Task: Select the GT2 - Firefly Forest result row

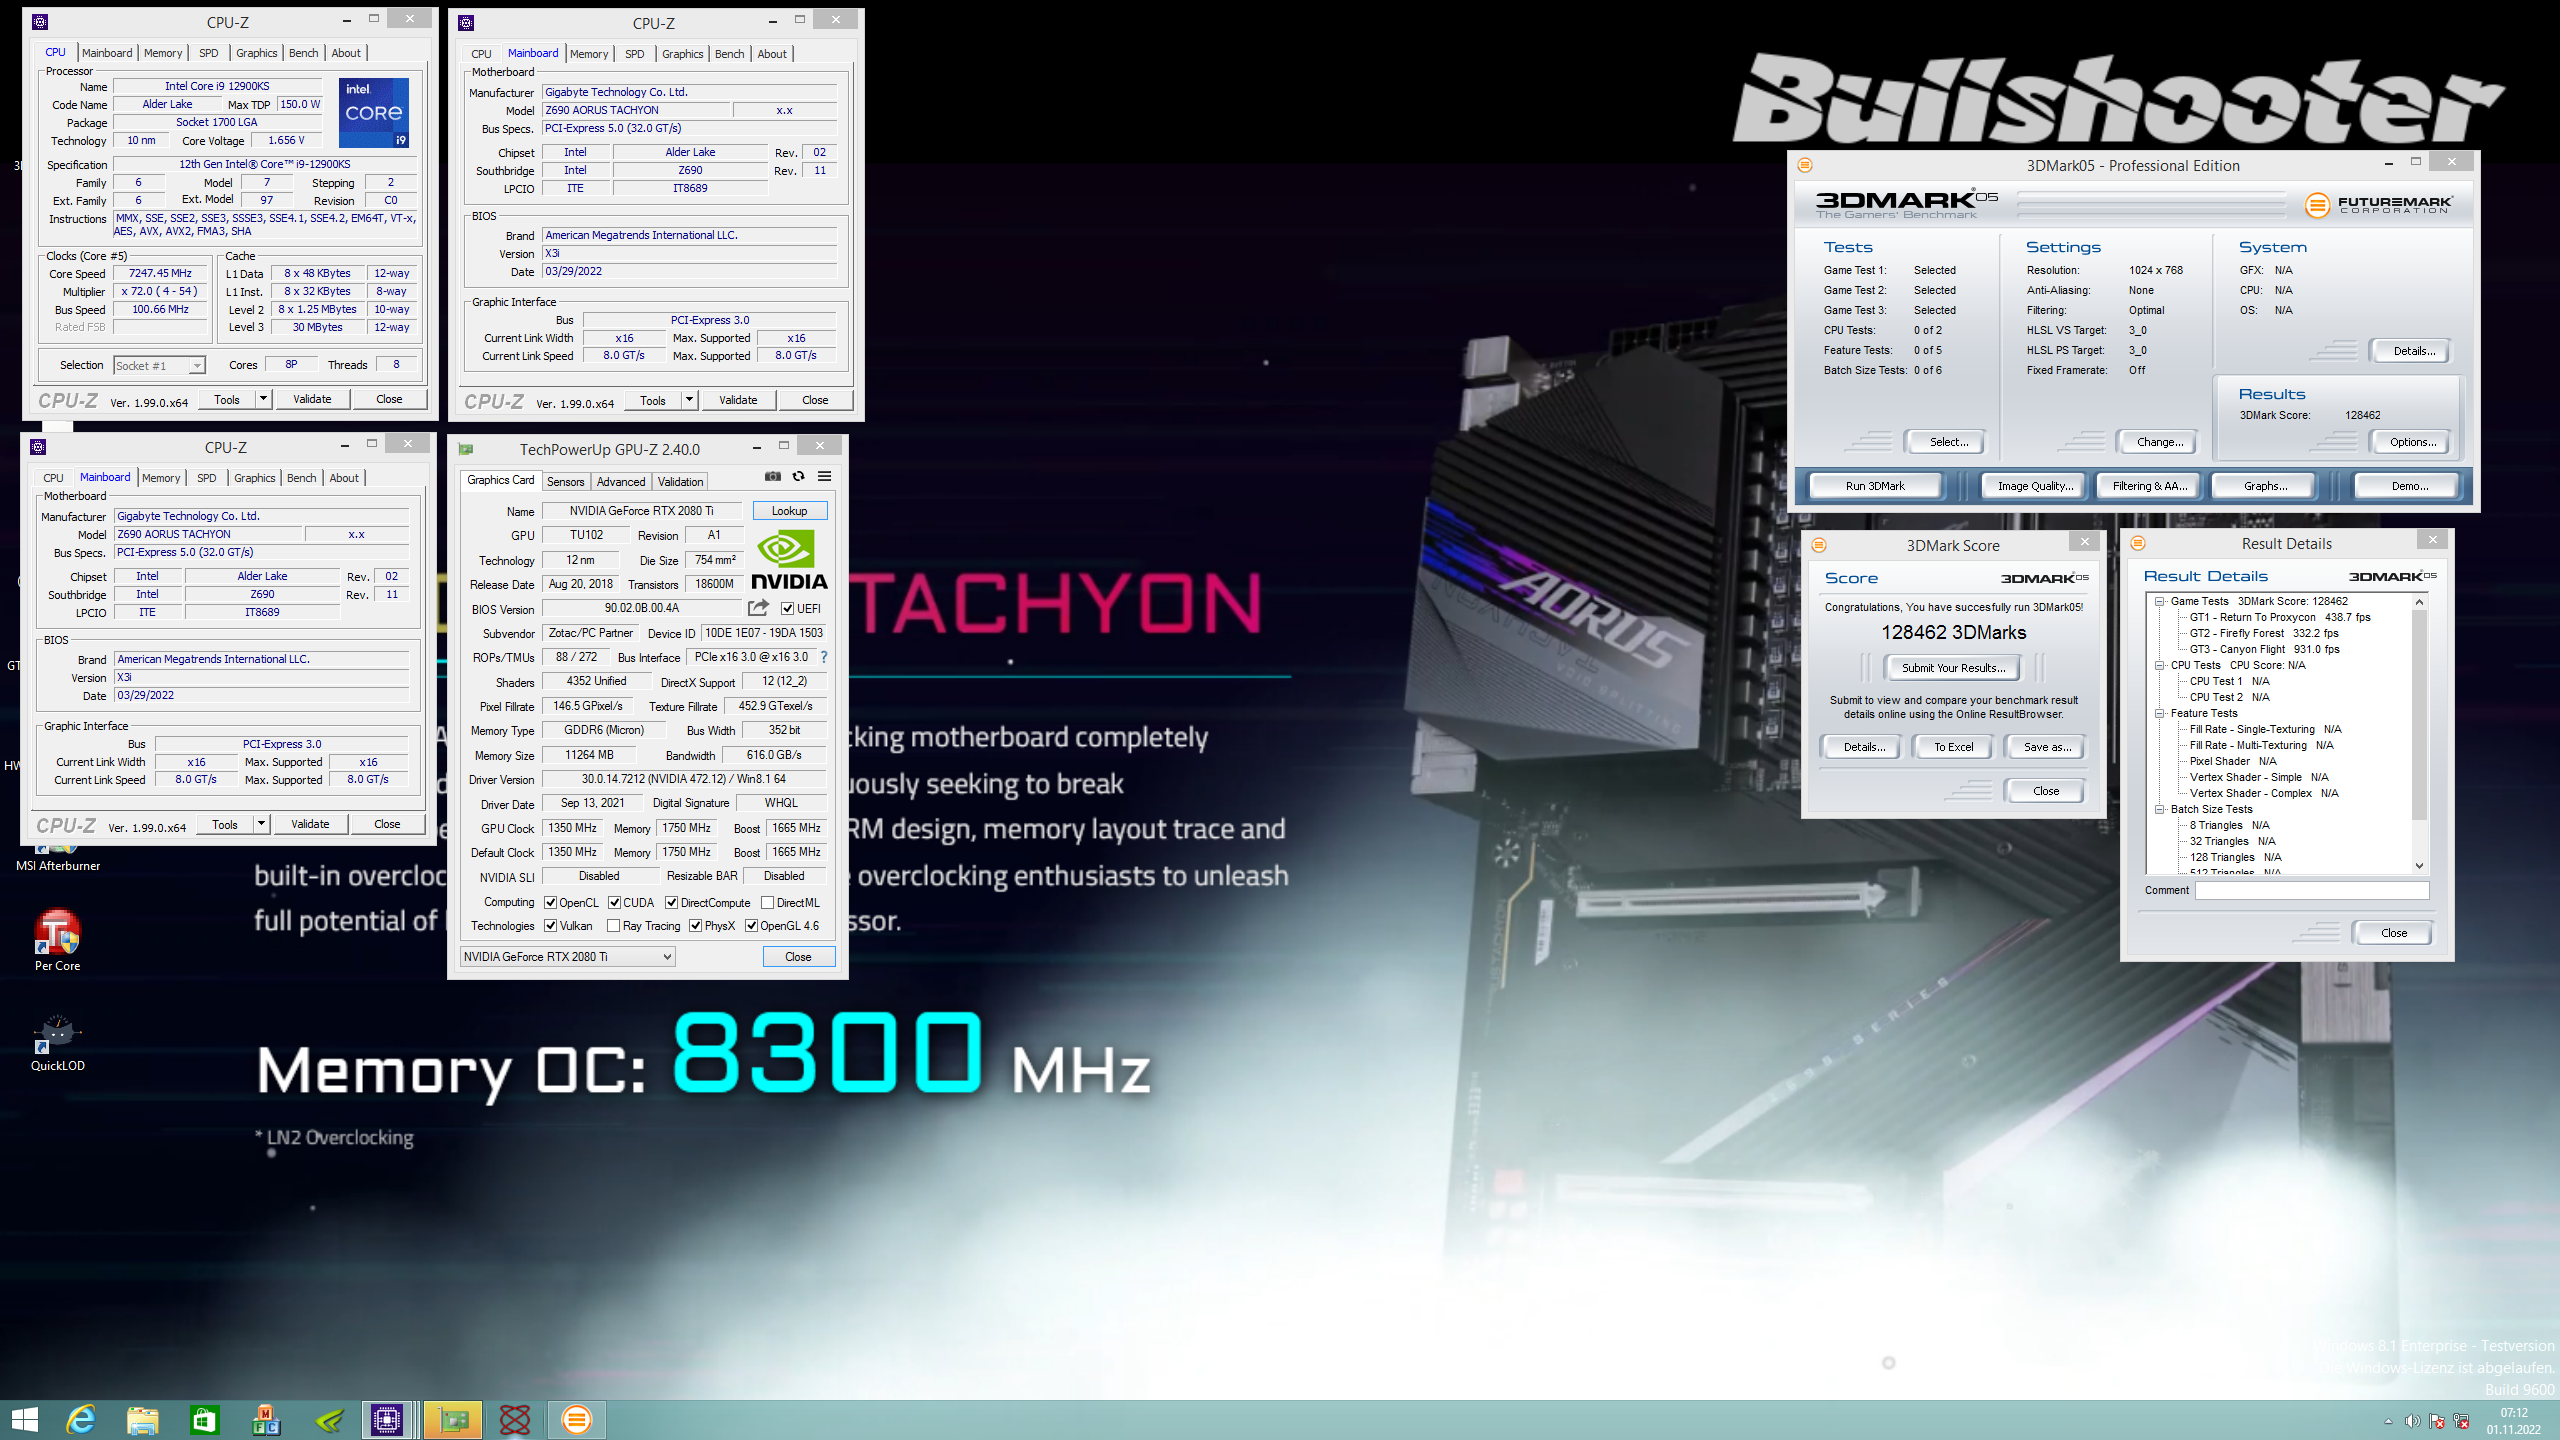Action: (2264, 633)
